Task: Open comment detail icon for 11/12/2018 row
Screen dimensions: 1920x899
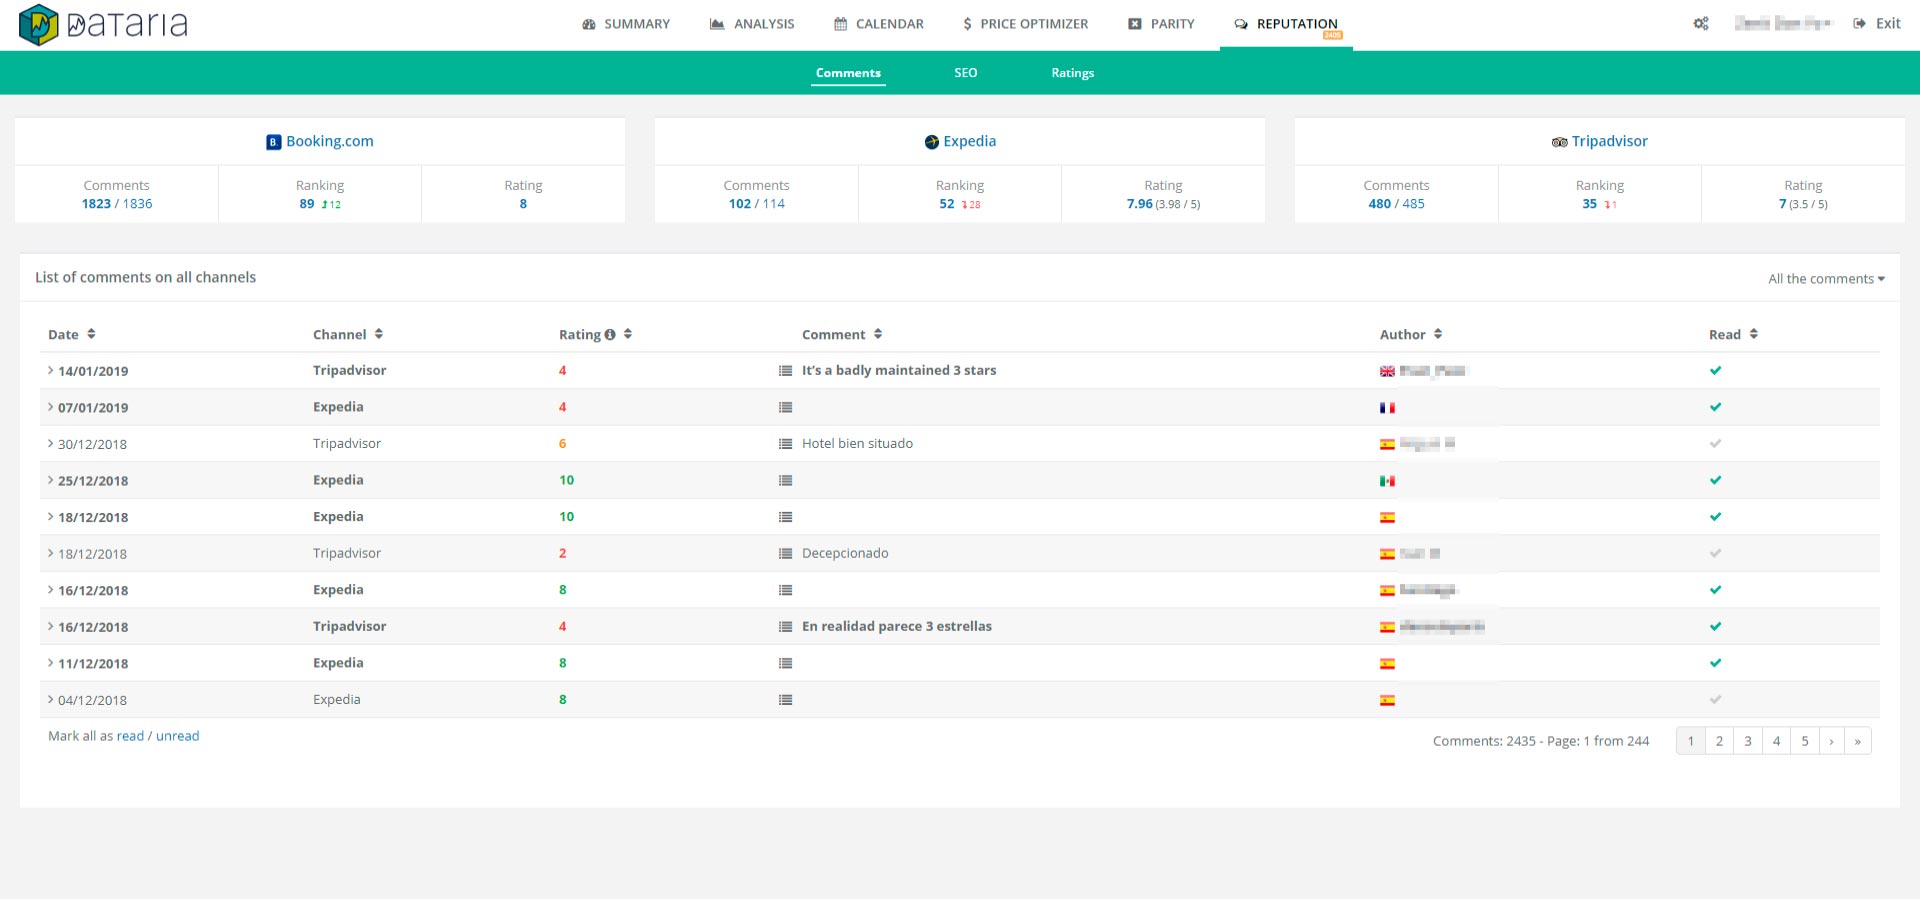Action: [786, 663]
